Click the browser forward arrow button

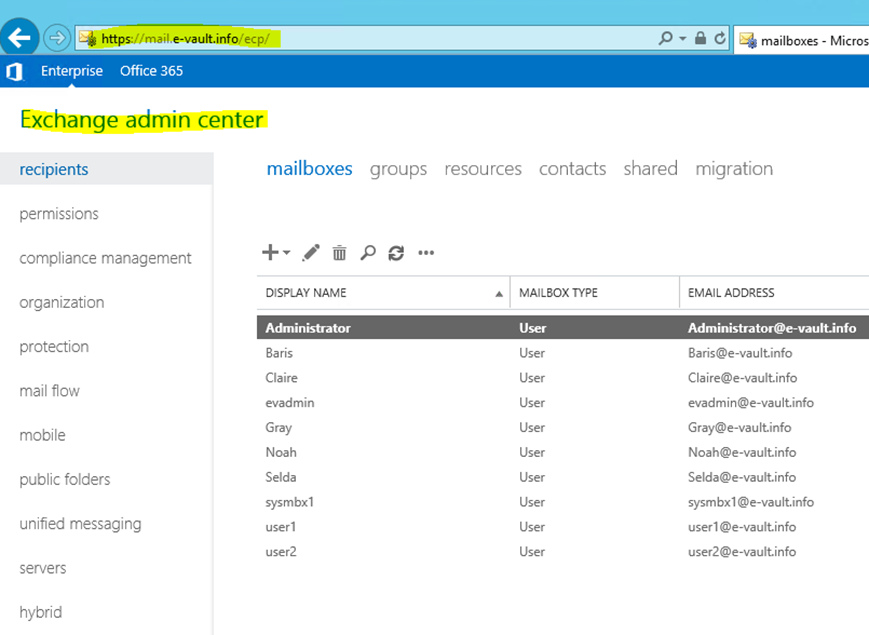click(57, 38)
